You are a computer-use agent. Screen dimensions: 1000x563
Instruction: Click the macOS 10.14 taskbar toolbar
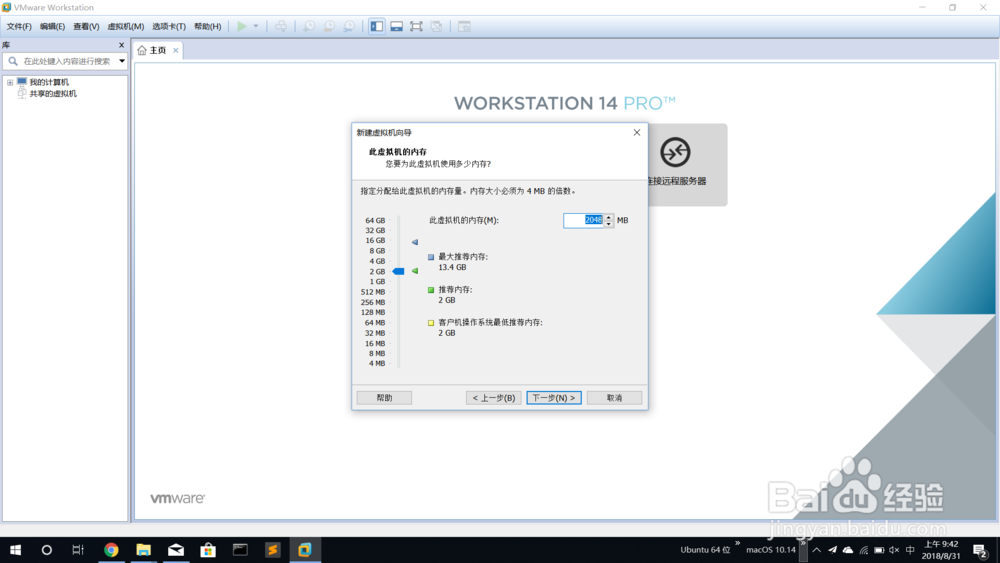point(771,550)
